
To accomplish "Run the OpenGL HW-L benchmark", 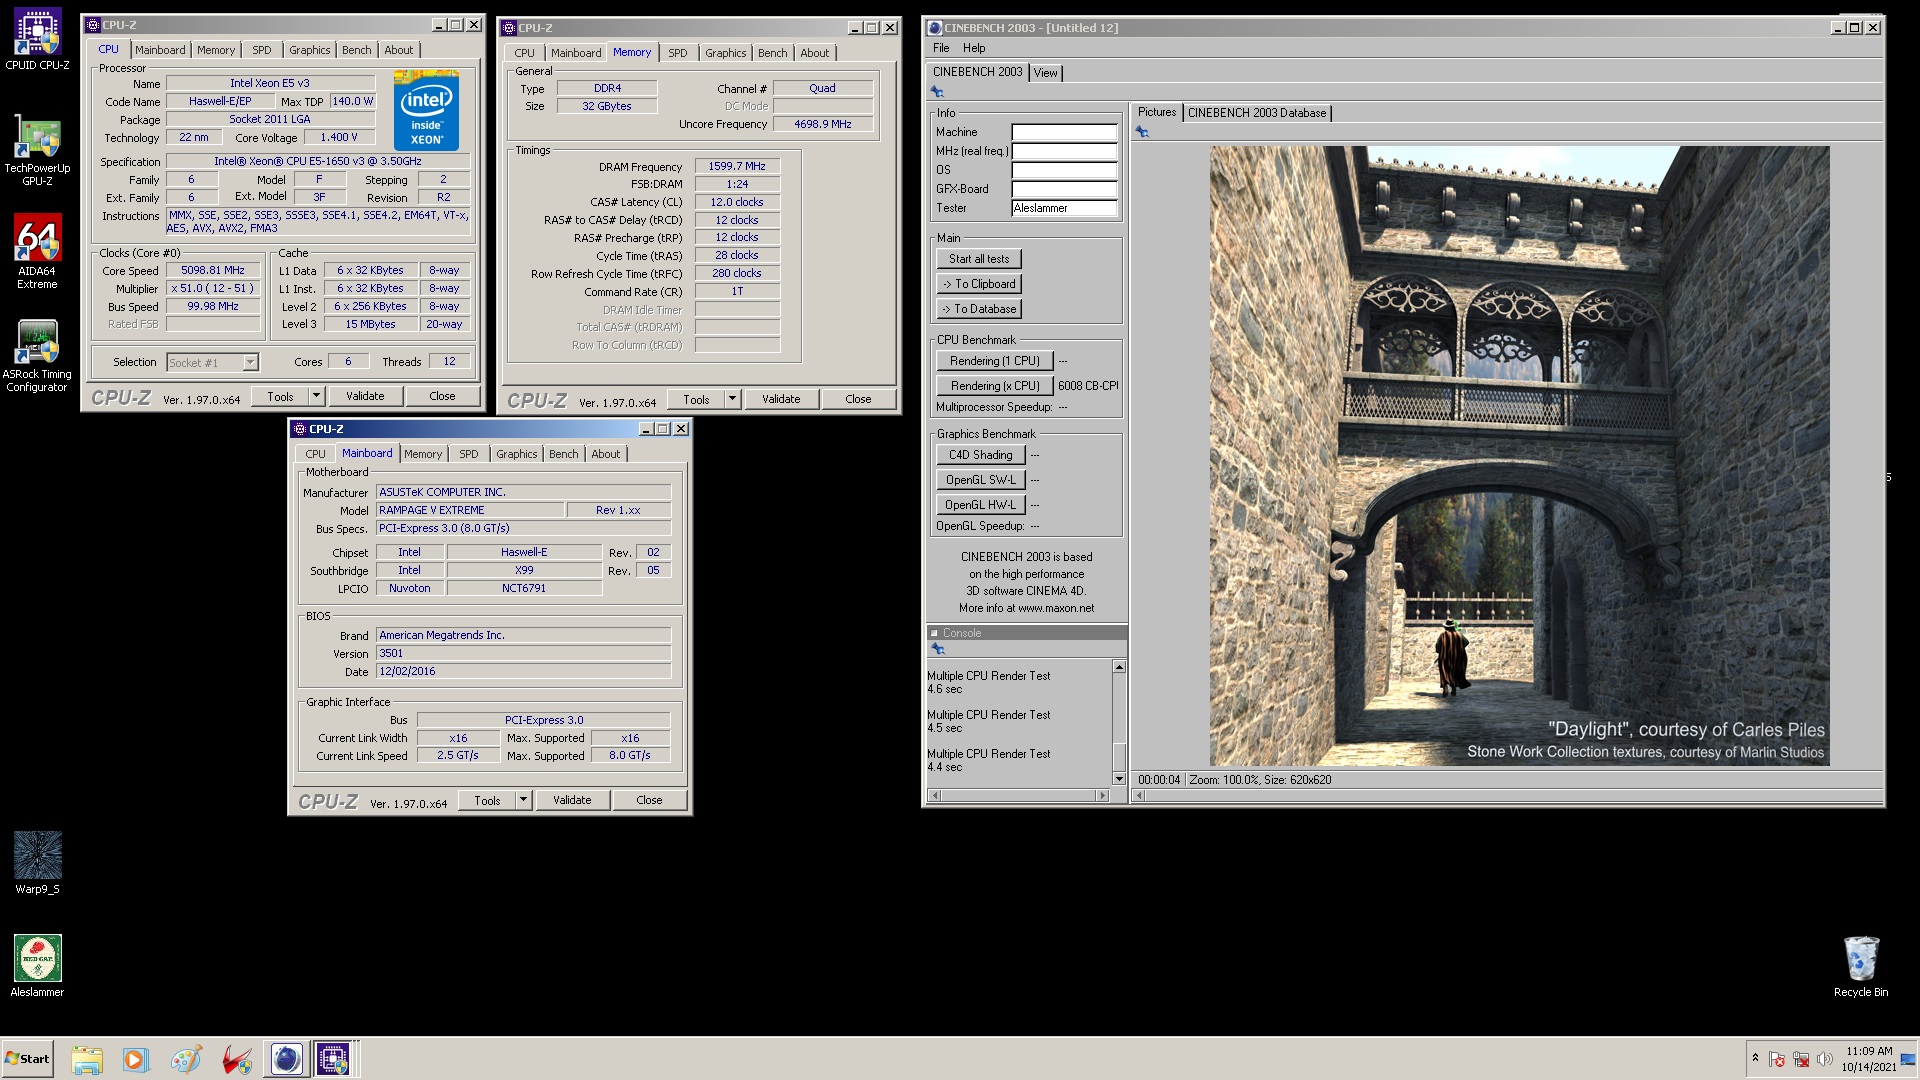I will click(x=981, y=505).
